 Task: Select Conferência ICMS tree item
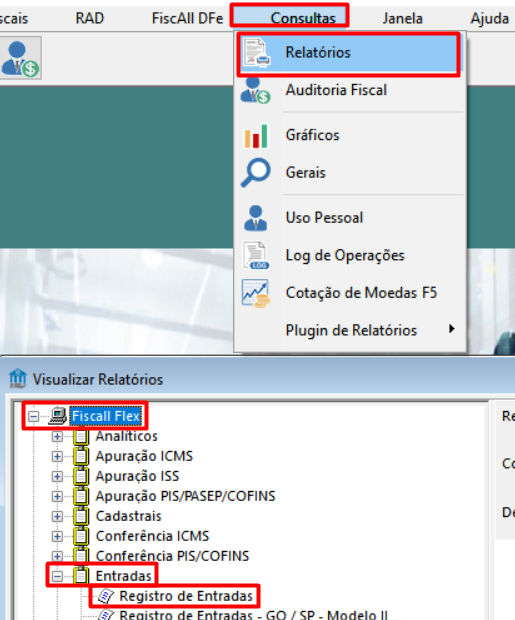point(152,536)
